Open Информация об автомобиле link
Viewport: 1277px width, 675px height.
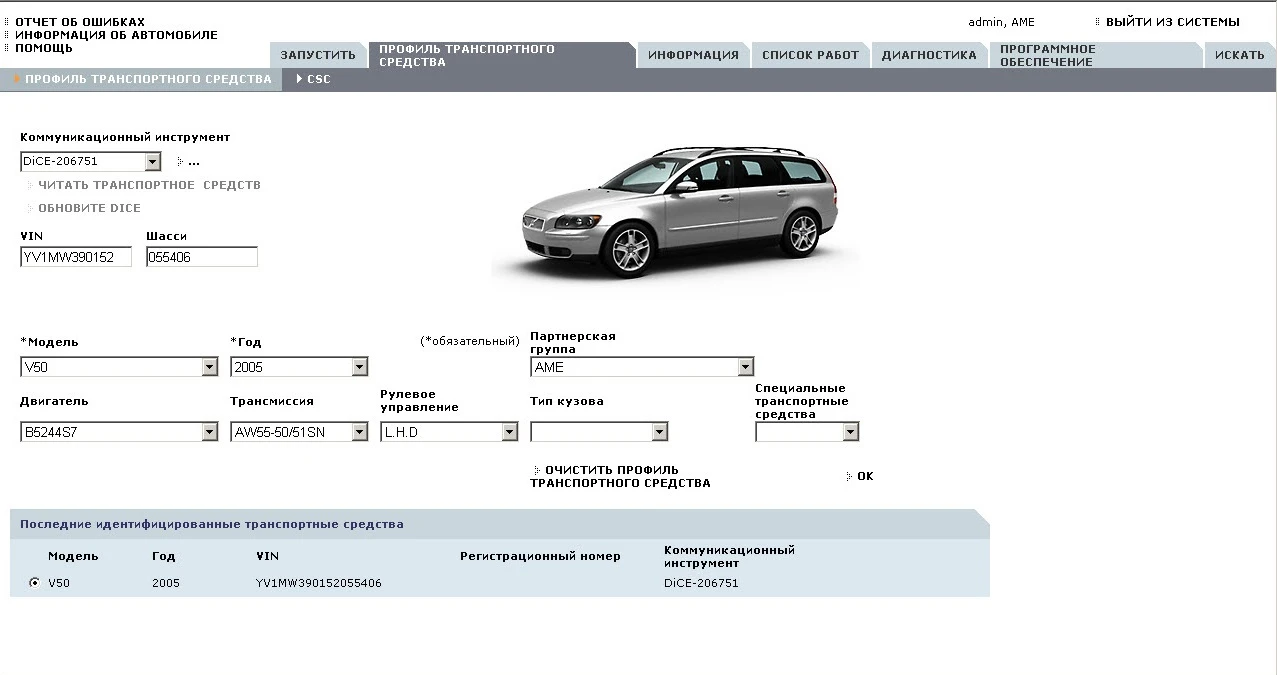click(116, 35)
